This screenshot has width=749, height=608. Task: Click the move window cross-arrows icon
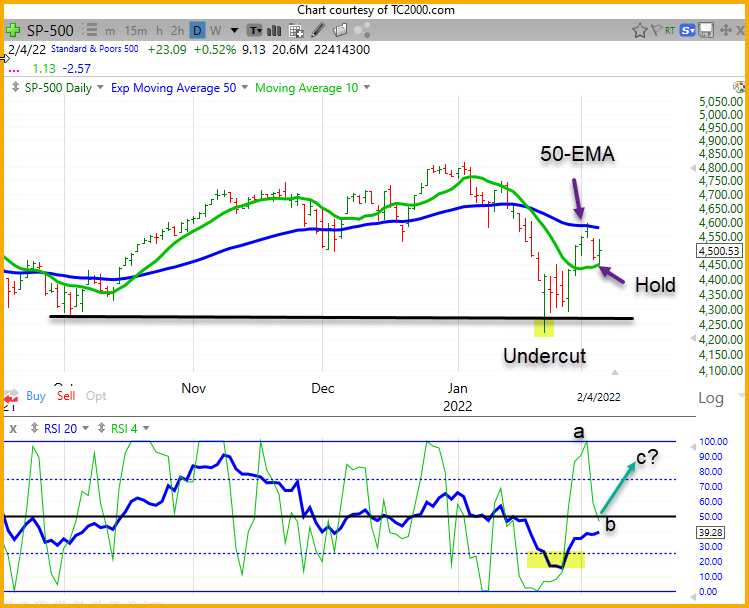[x=726, y=31]
